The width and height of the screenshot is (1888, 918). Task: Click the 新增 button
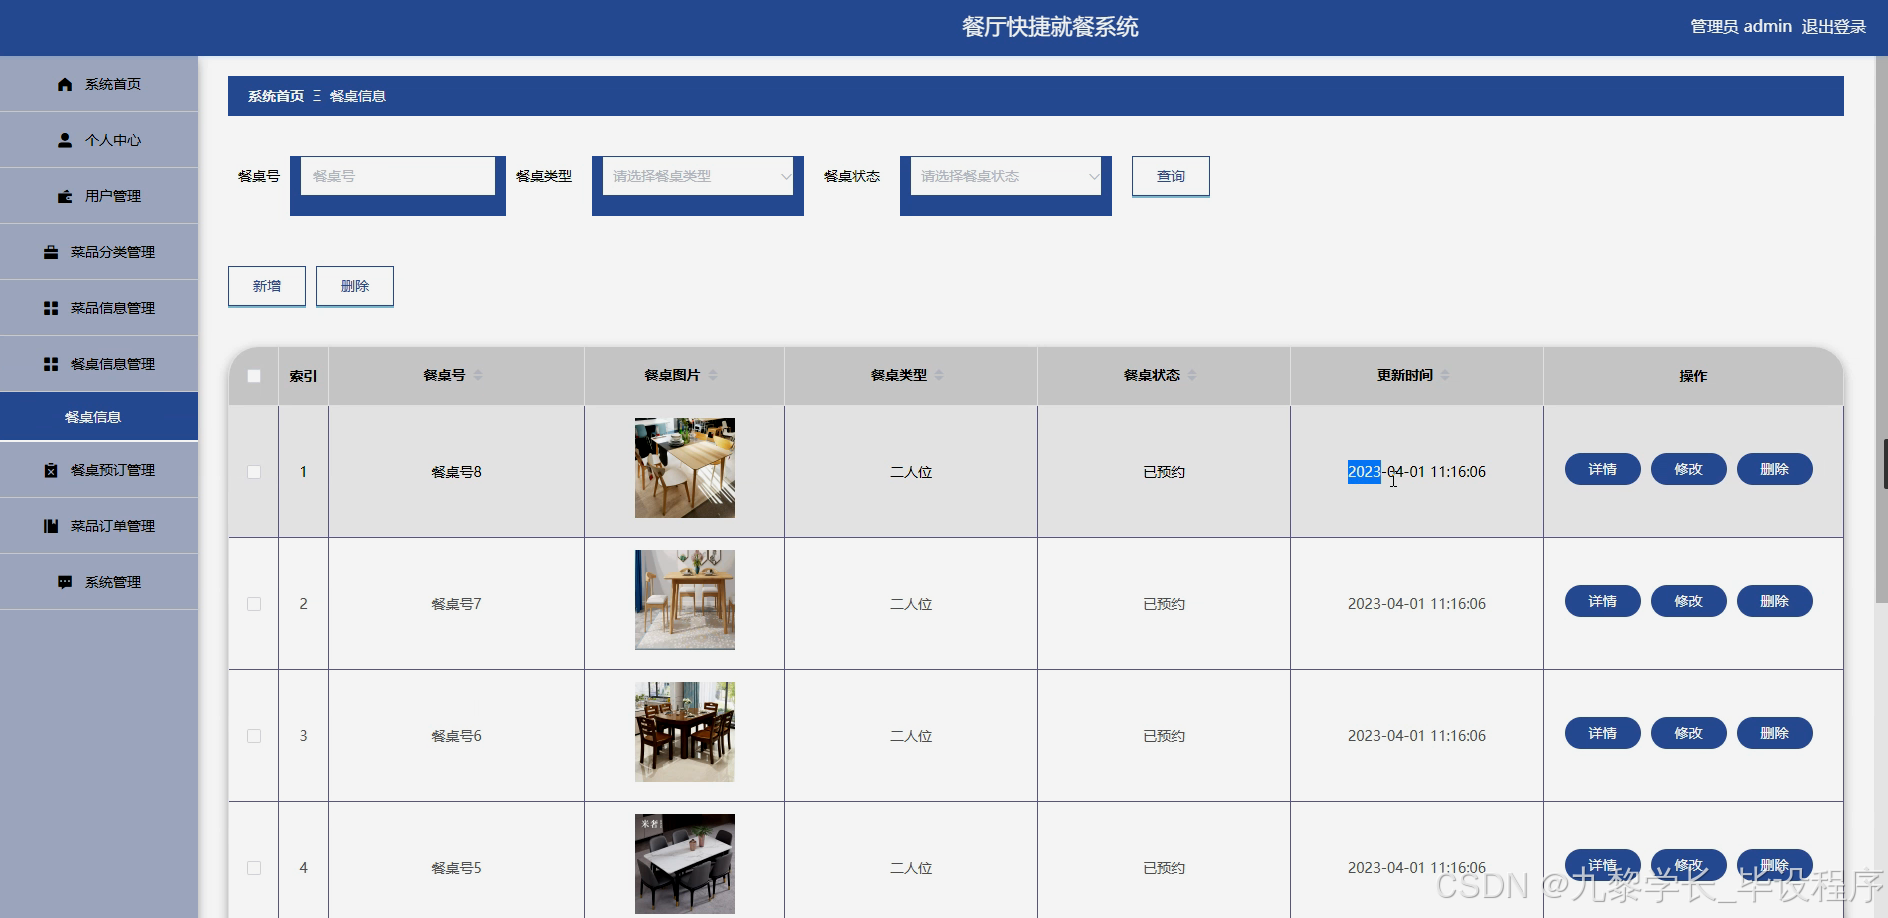tap(267, 286)
